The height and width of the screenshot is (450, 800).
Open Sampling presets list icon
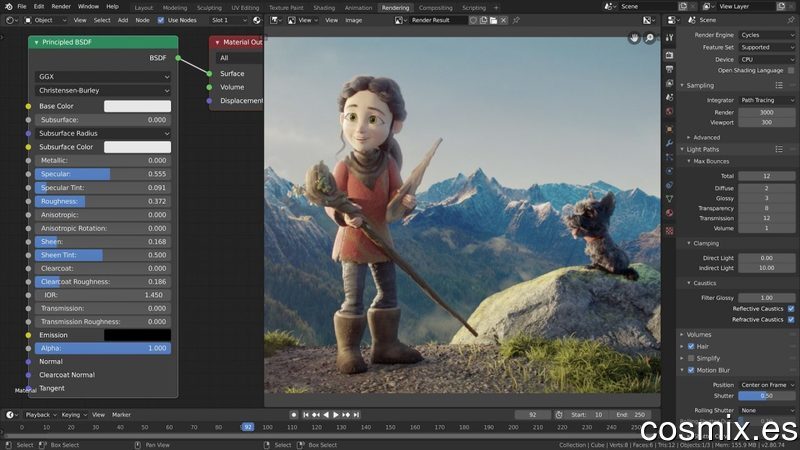779,85
